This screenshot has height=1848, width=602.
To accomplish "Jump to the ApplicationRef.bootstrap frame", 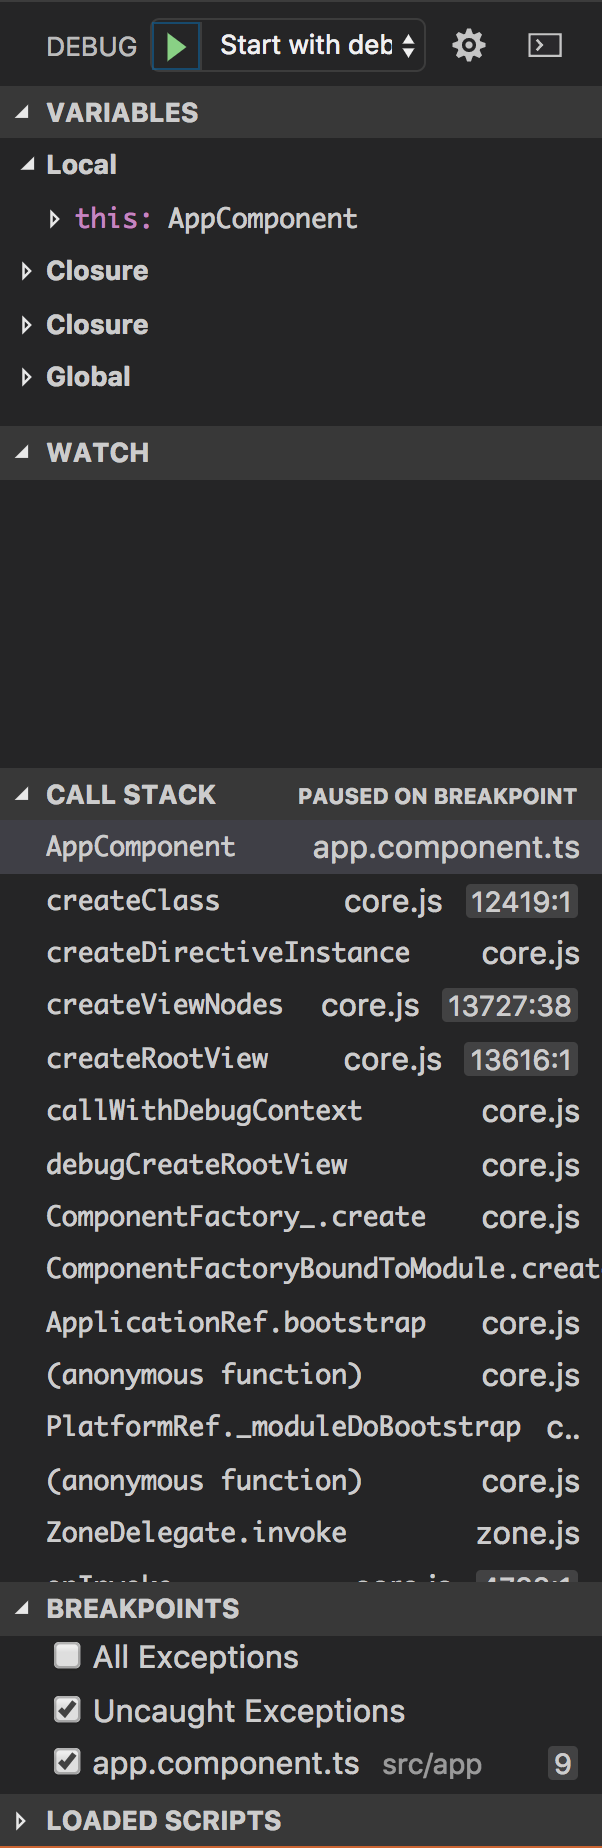I will click(x=236, y=1323).
